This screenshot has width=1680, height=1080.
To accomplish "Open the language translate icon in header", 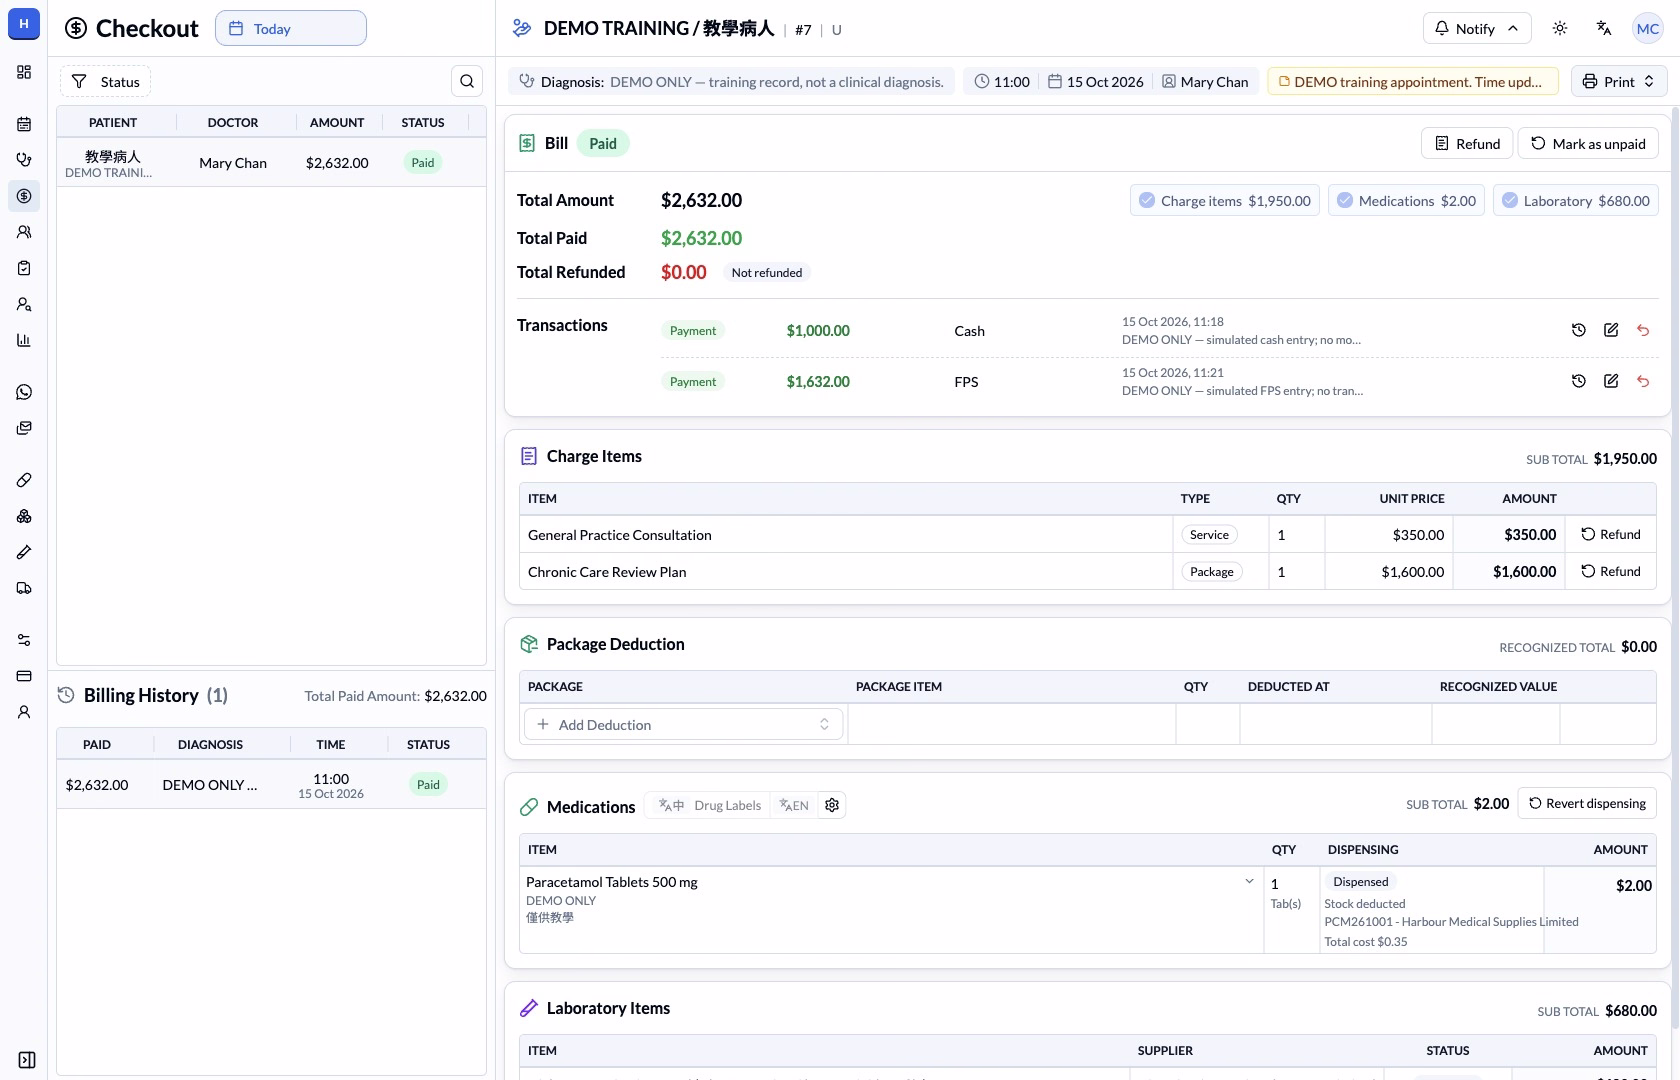I will 1604,28.
